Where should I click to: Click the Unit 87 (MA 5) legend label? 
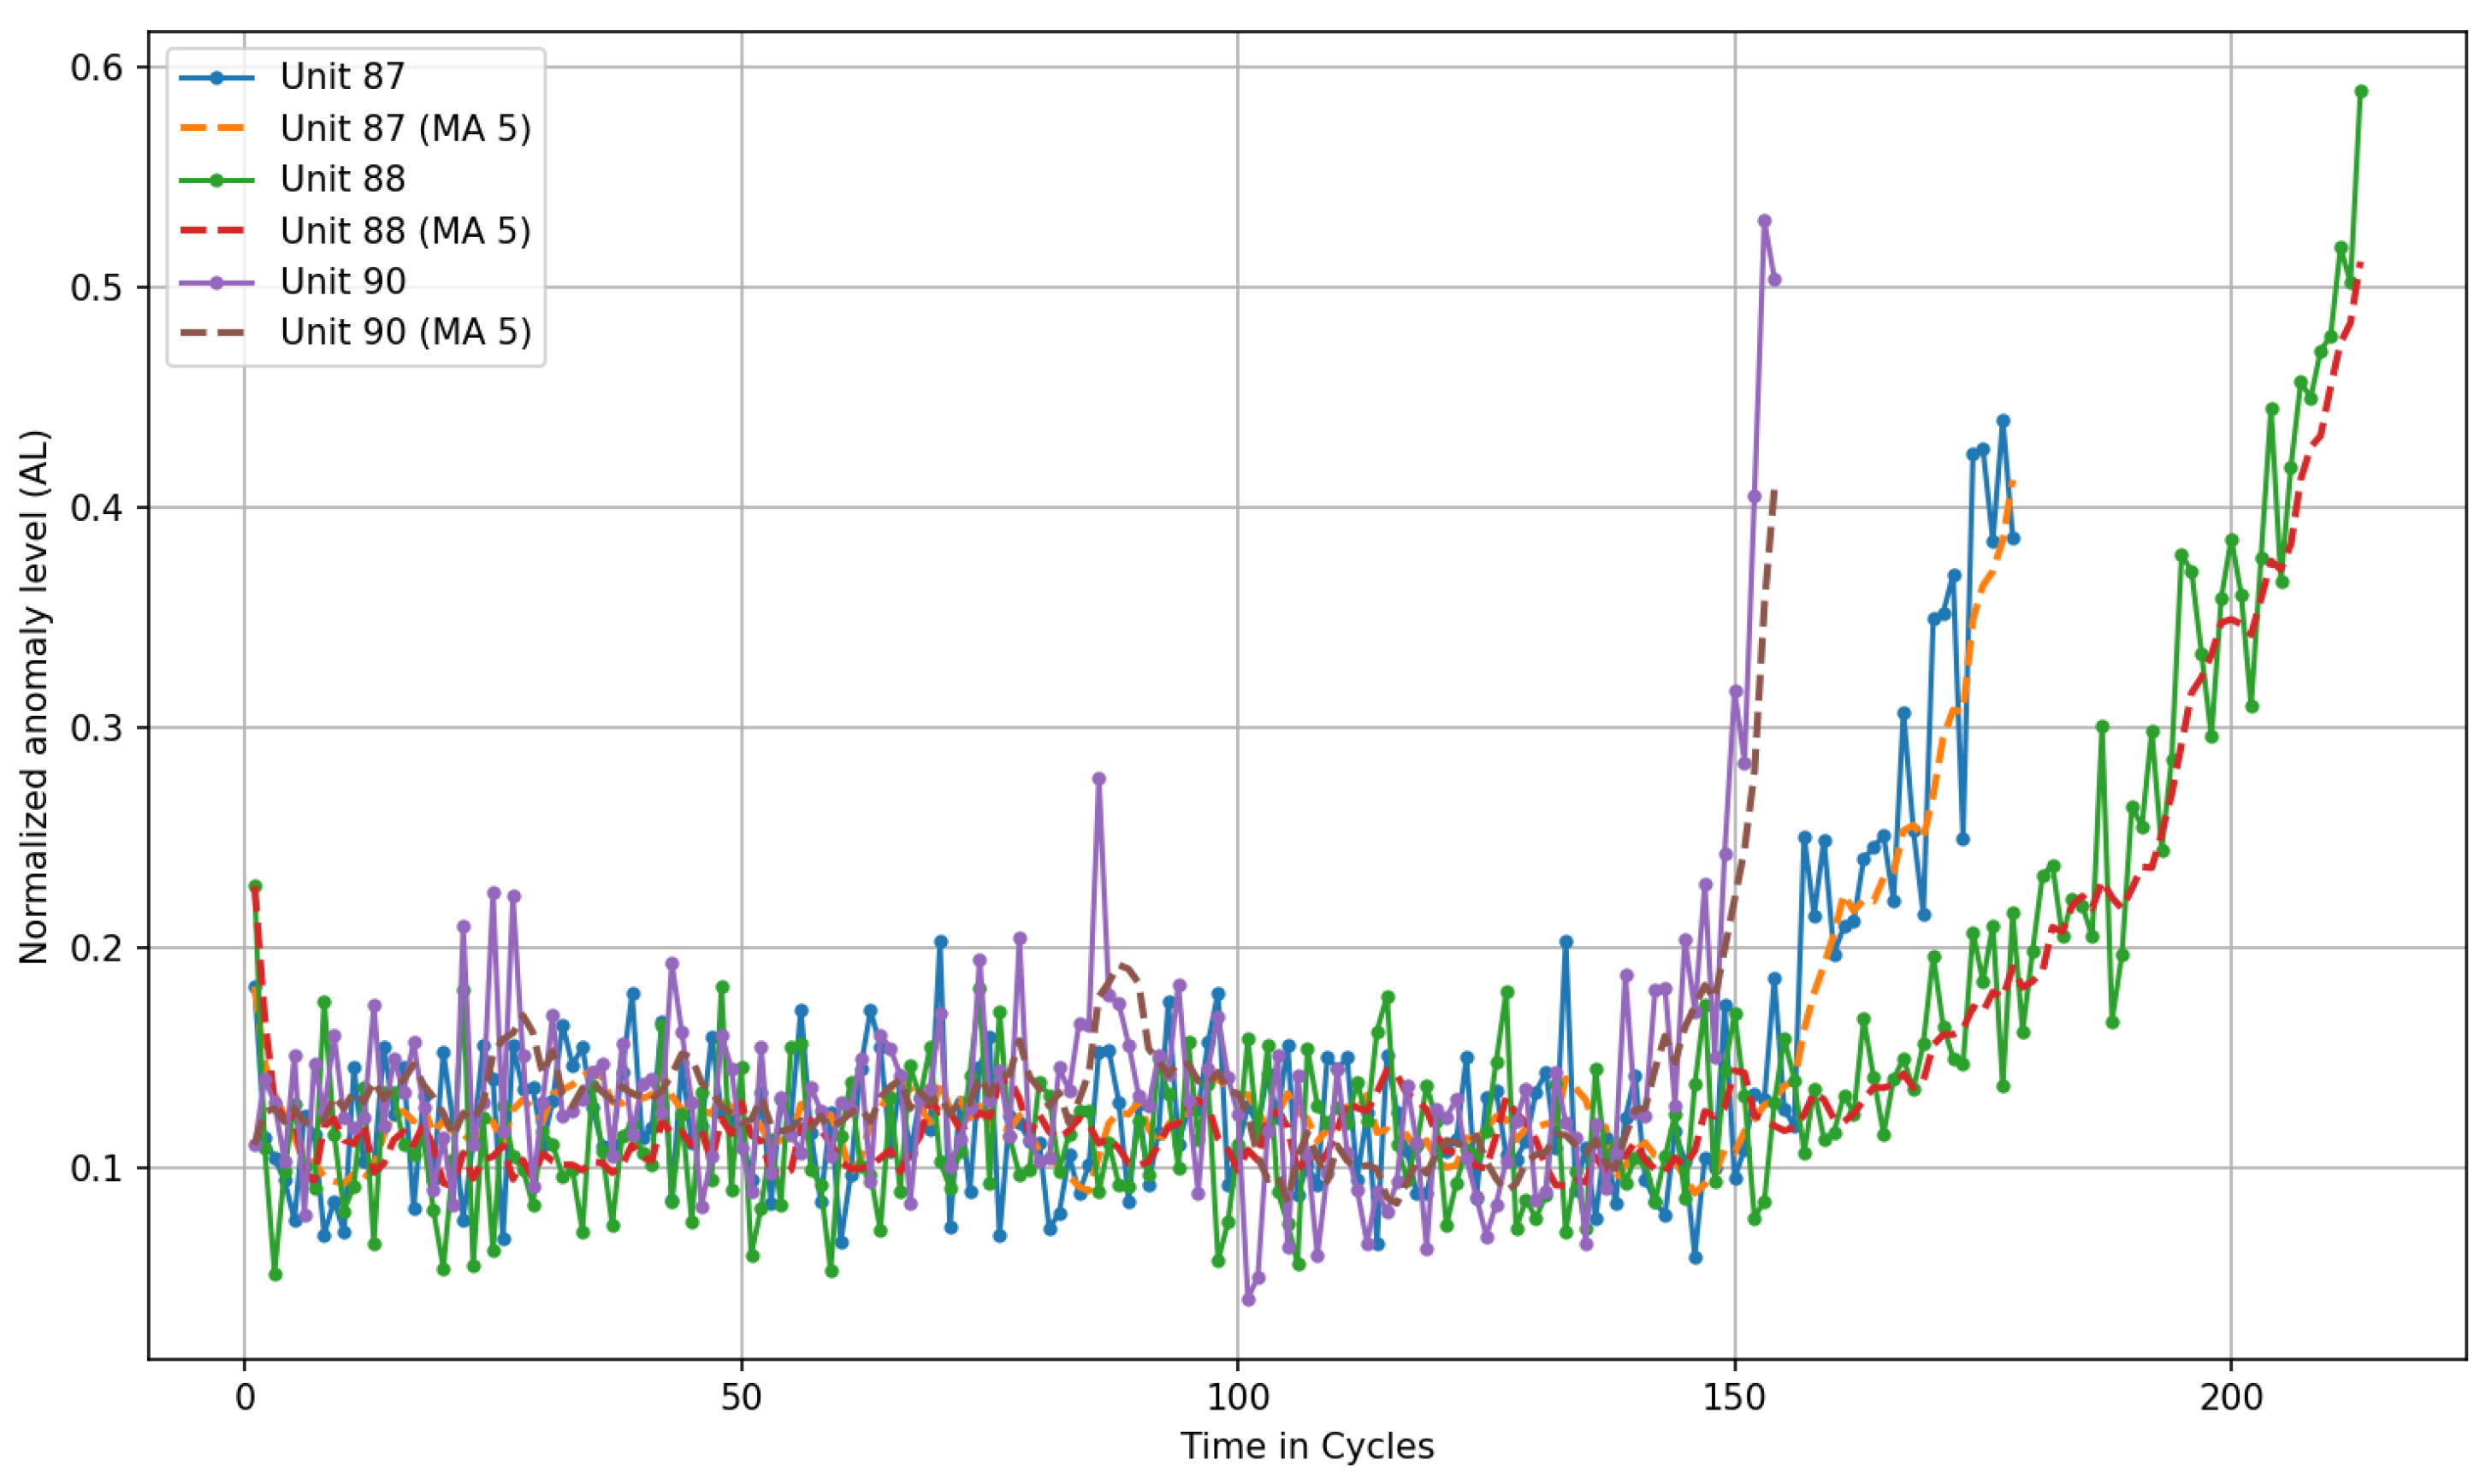pyautogui.click(x=405, y=128)
